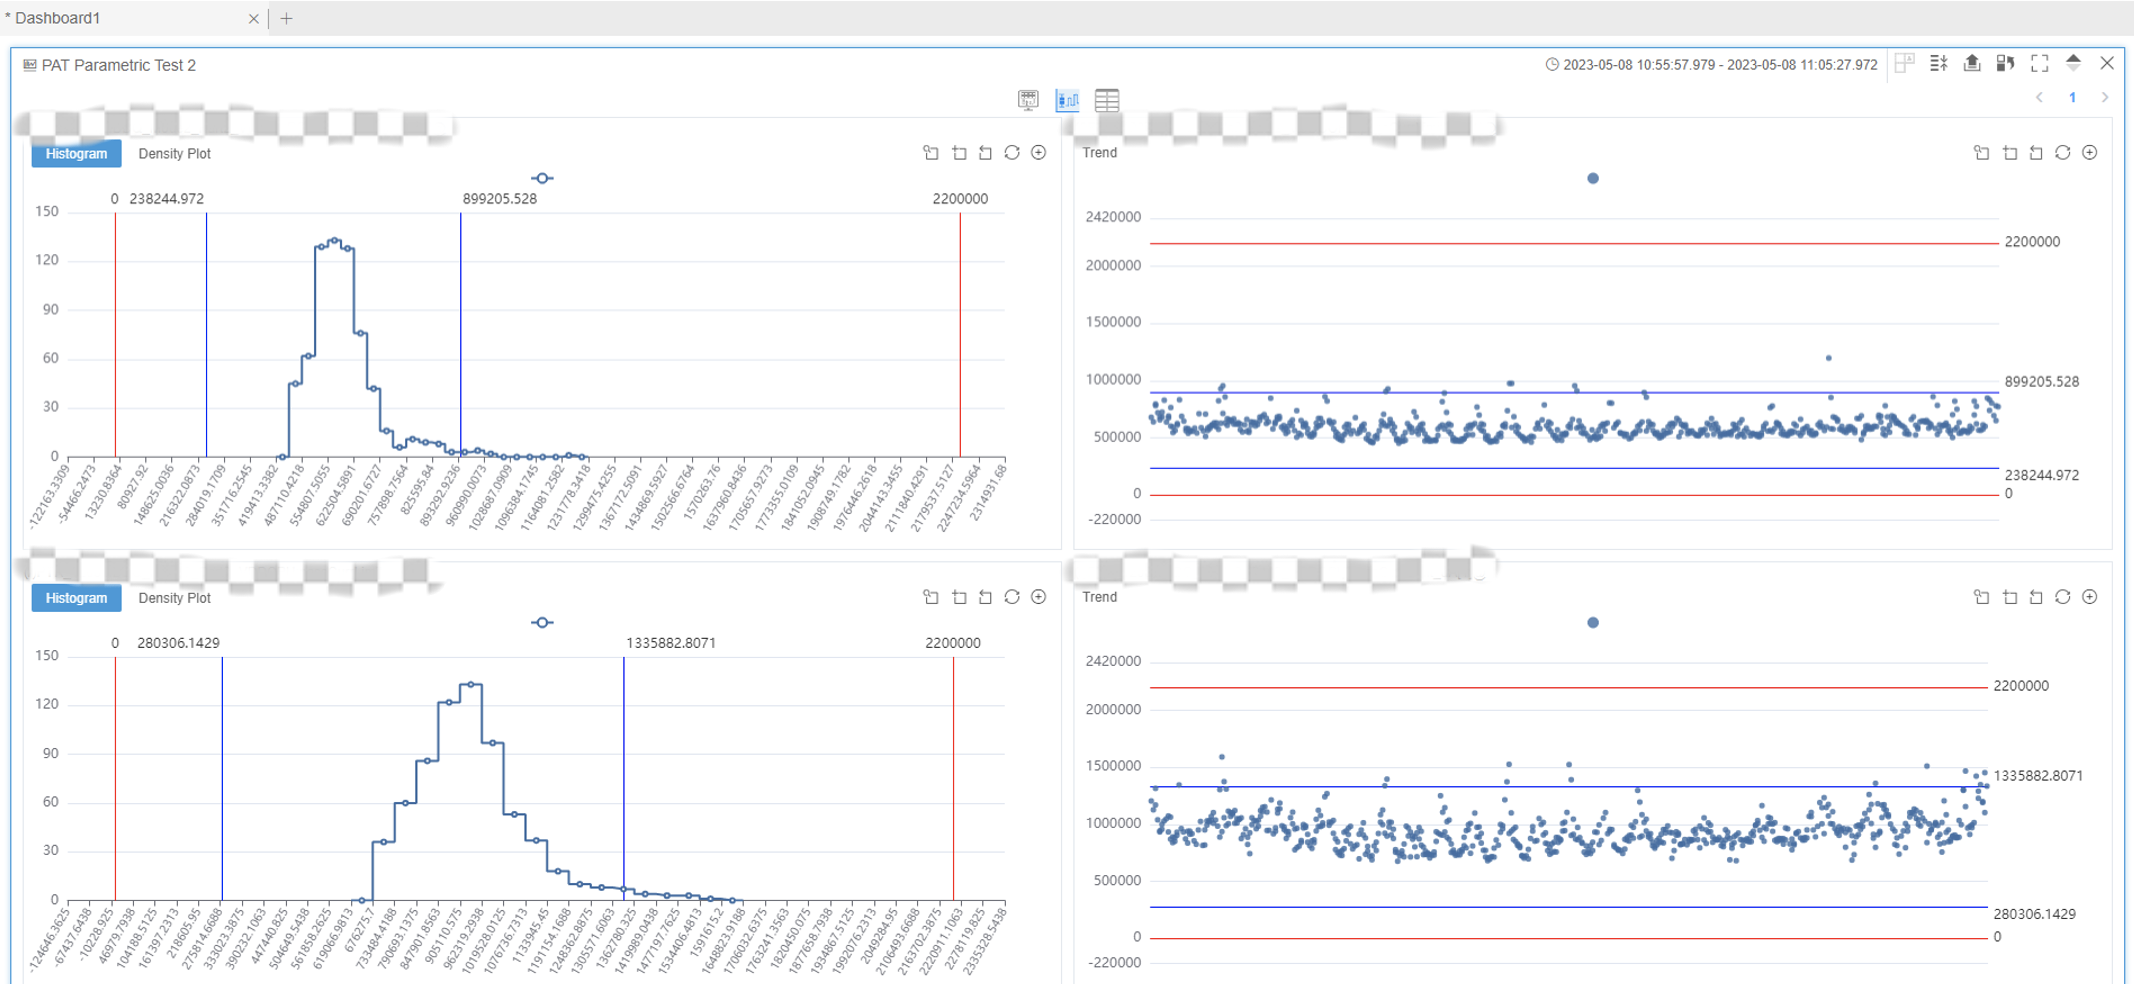Go to the previous page arrow
The width and height of the screenshot is (2134, 984).
2040,98
